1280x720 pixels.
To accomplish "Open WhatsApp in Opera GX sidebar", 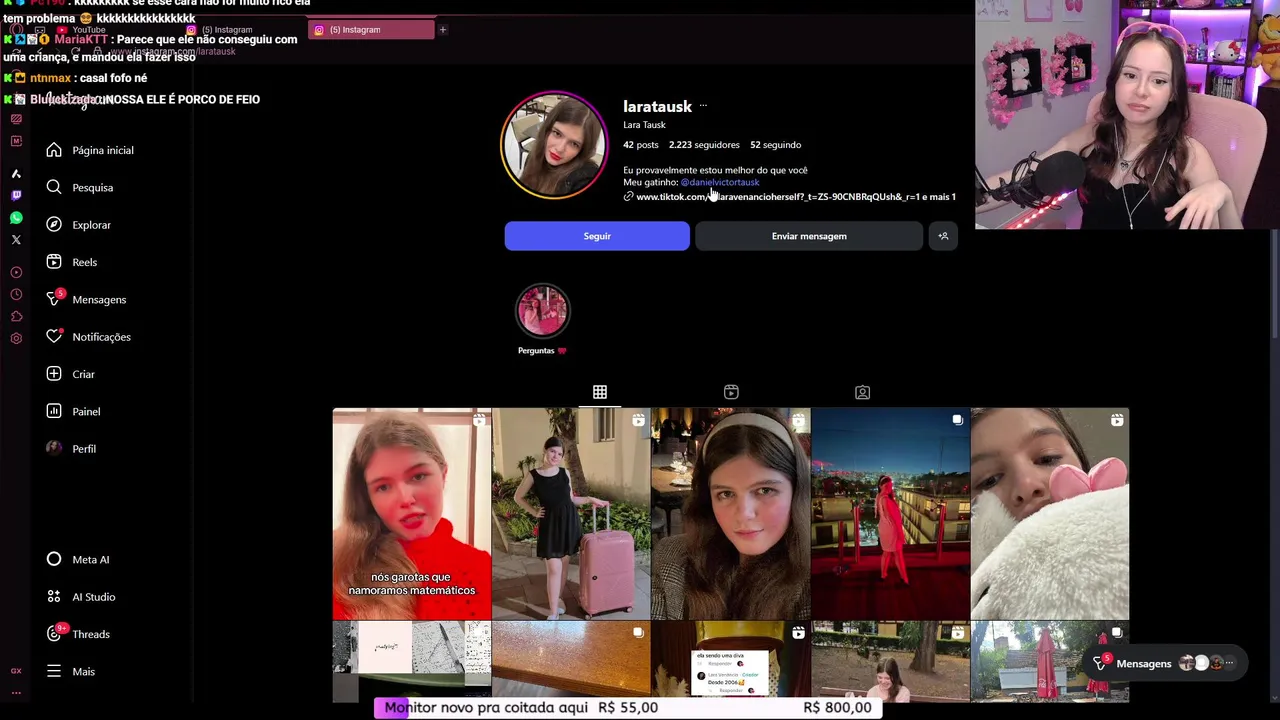I will [16, 217].
